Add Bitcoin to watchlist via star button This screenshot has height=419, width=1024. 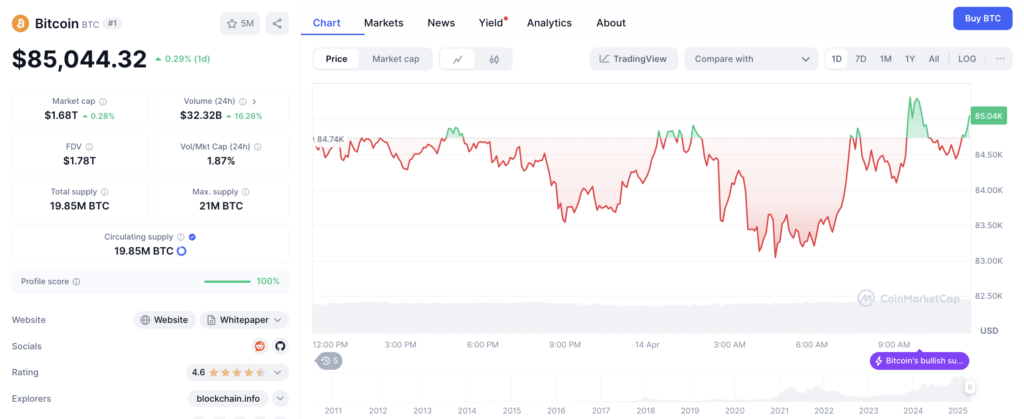click(x=240, y=23)
